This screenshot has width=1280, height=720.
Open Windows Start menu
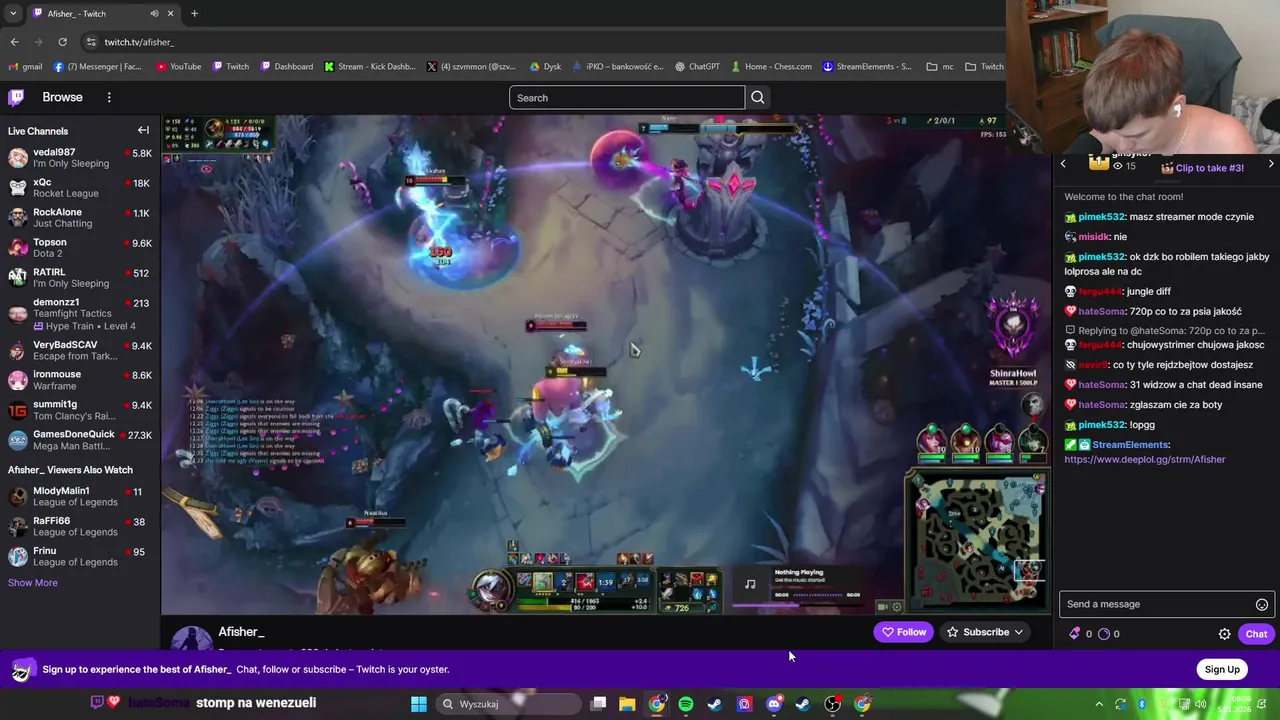click(x=419, y=704)
